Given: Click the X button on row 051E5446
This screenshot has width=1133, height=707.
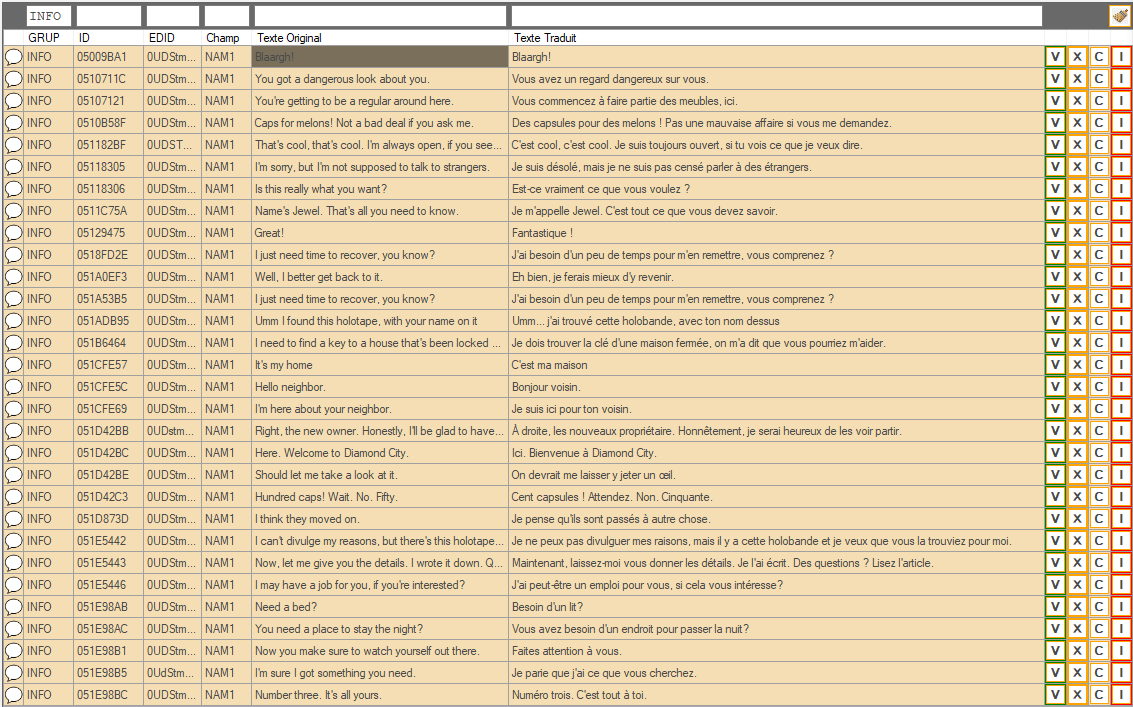Looking at the screenshot, I should click(x=1077, y=585).
